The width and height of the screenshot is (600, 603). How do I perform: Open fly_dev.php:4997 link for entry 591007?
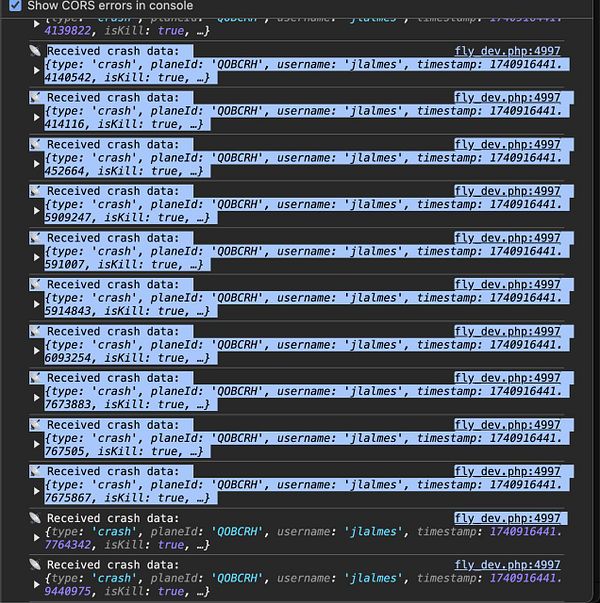pos(507,238)
